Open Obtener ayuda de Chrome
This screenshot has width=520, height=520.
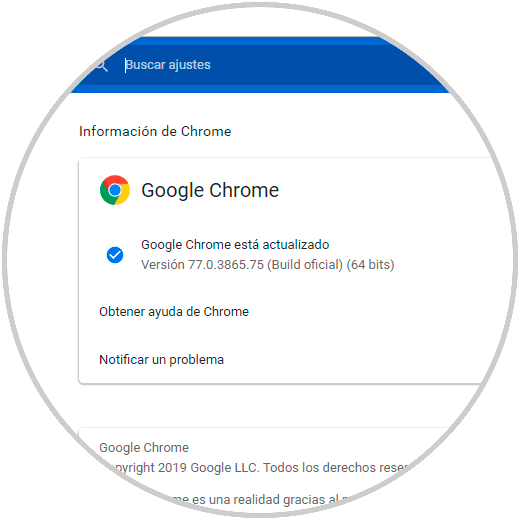pos(174,312)
